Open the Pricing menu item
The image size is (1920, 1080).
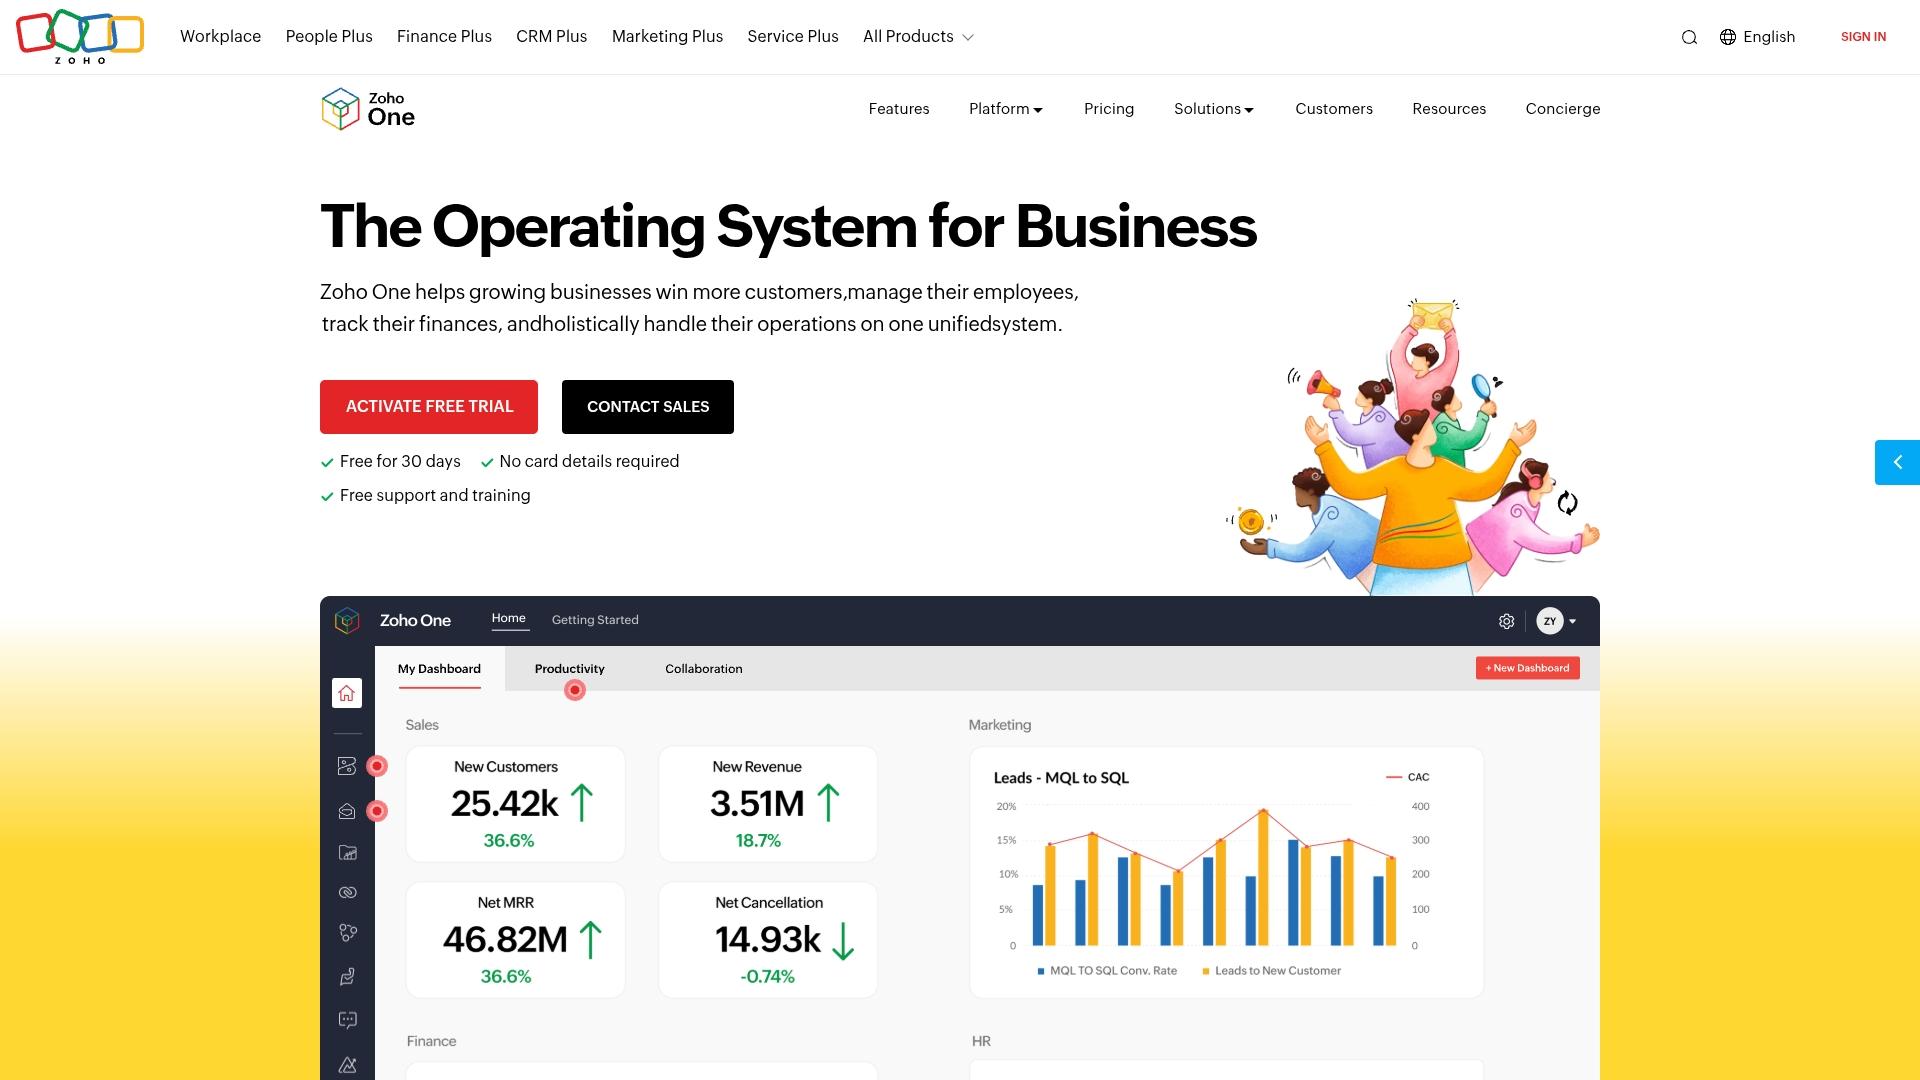tap(1108, 109)
